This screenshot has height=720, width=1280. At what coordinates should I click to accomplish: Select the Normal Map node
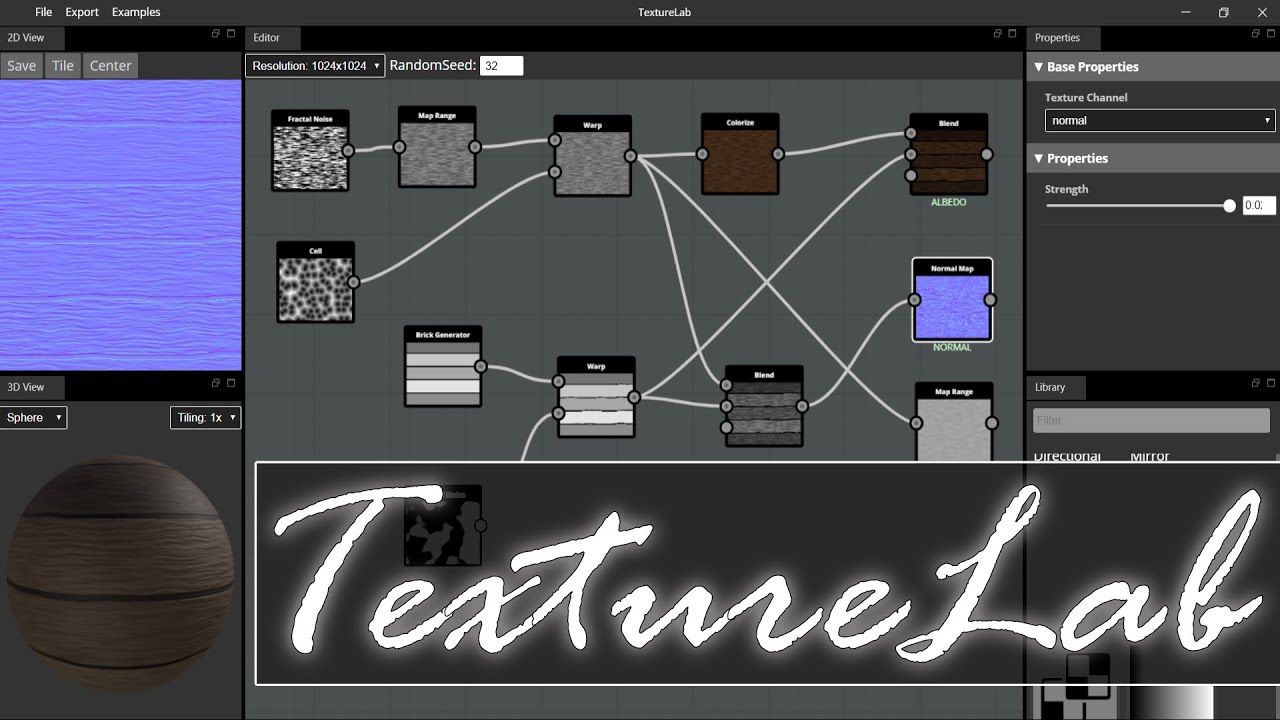(x=952, y=300)
